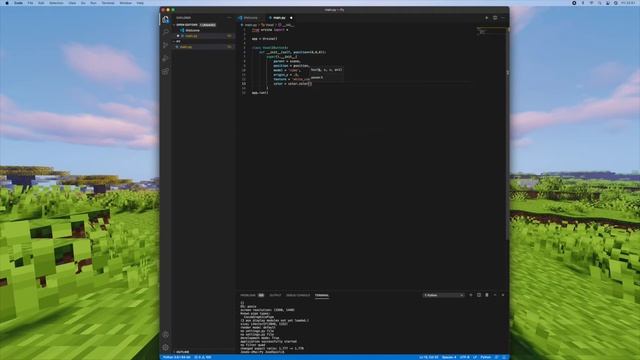Change end of line sequence LF

(475, 357)
